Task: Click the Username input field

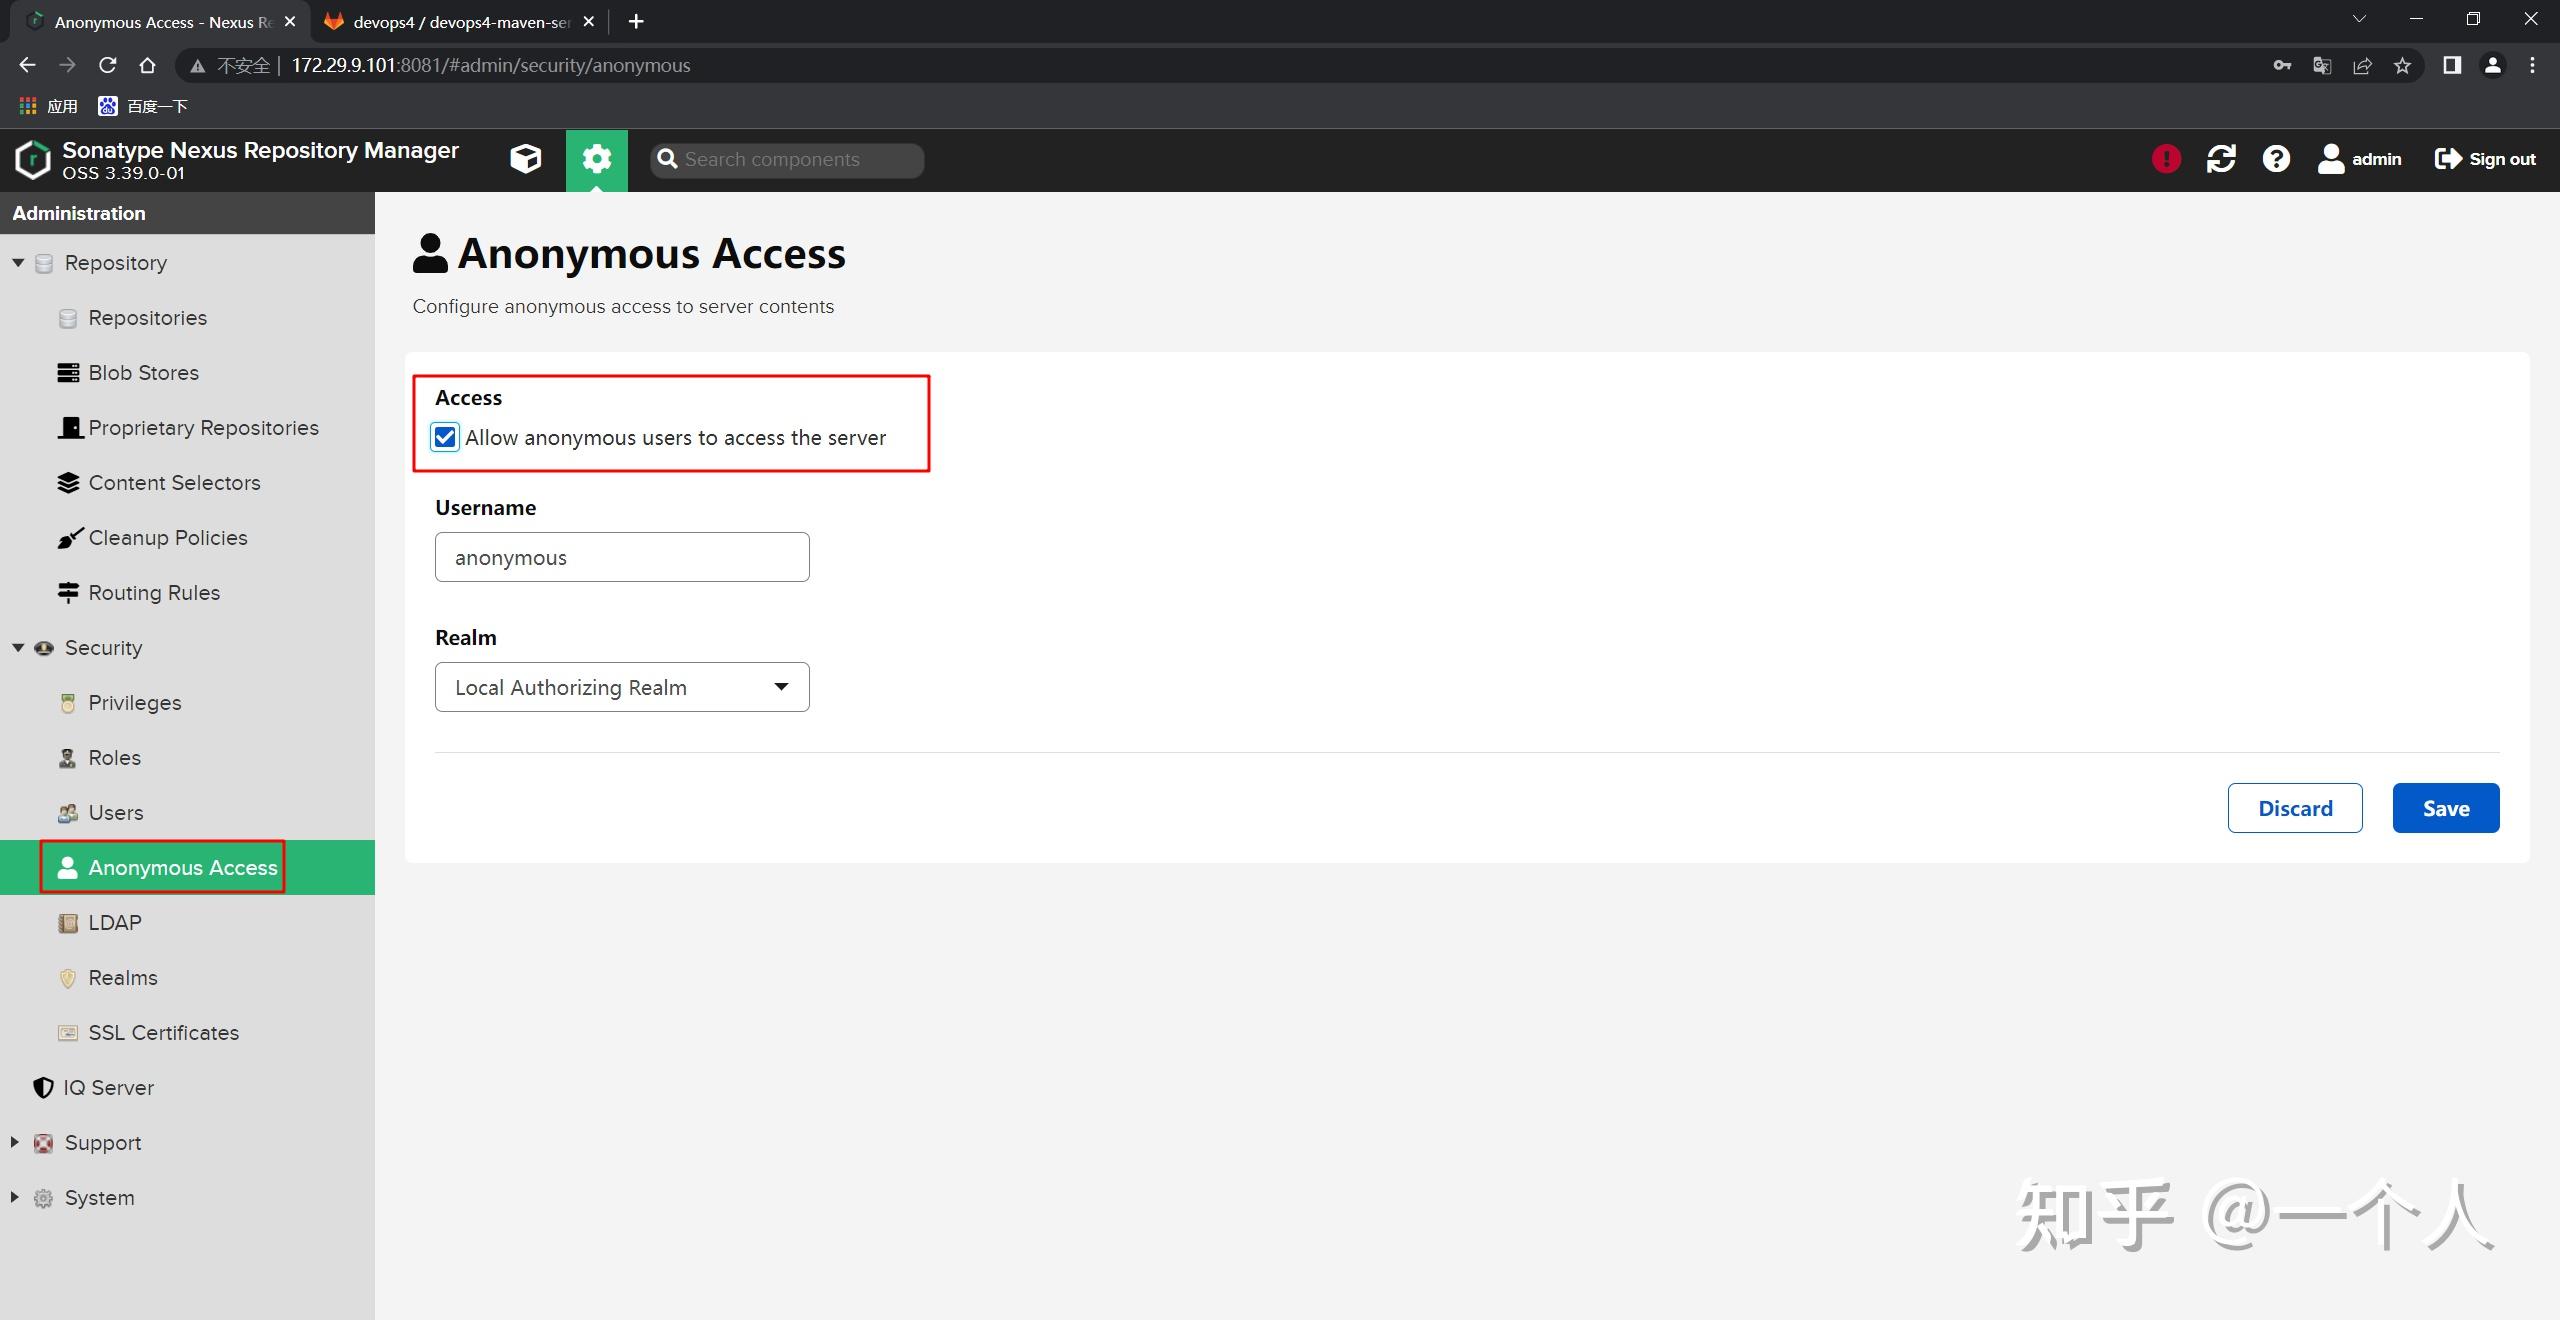Action: 621,558
